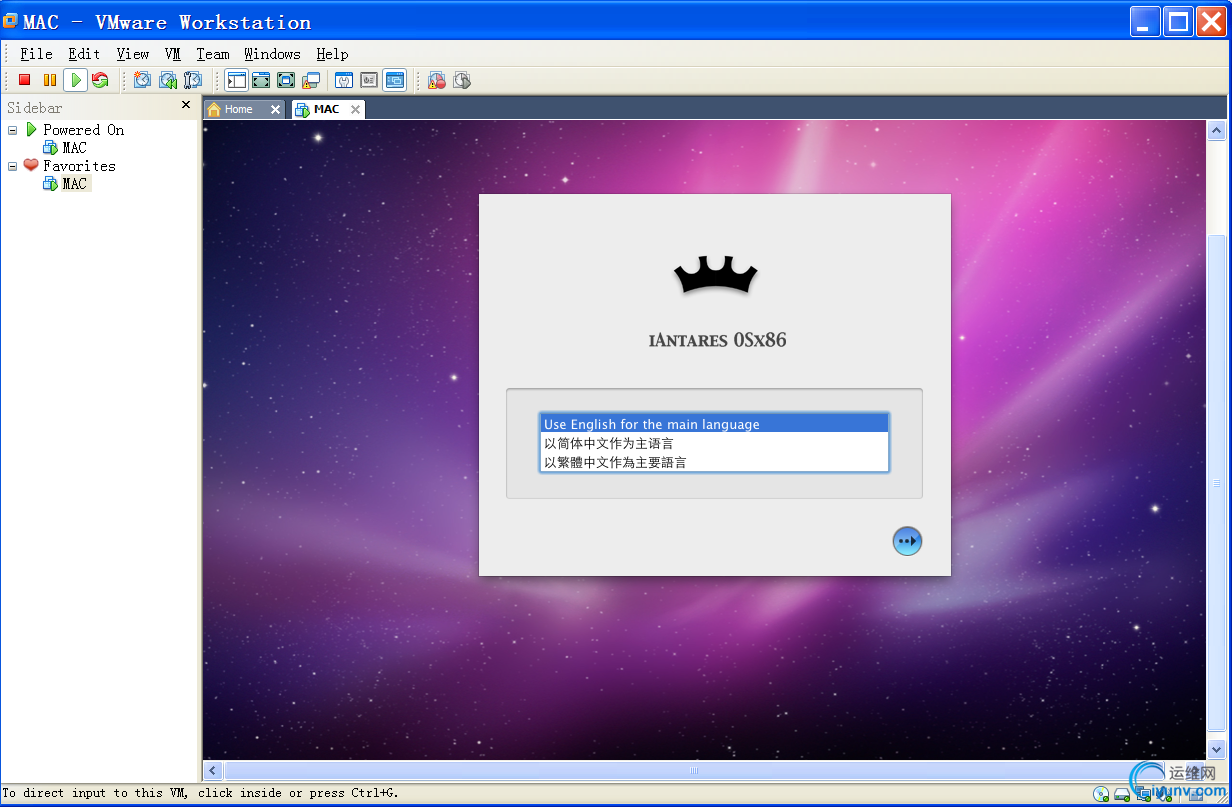Collapse the Powered On tree group
The width and height of the screenshot is (1232, 807).
click(x=12, y=130)
